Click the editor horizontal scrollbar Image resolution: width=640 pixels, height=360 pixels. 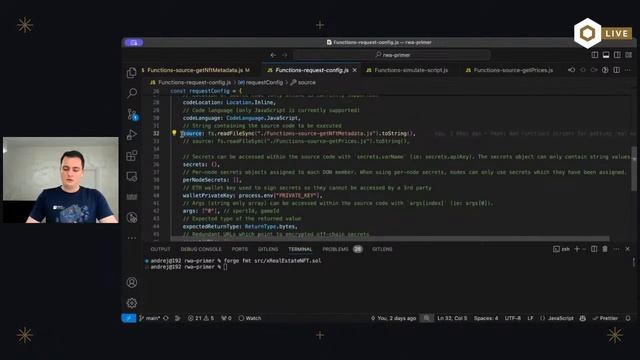tap(390, 238)
